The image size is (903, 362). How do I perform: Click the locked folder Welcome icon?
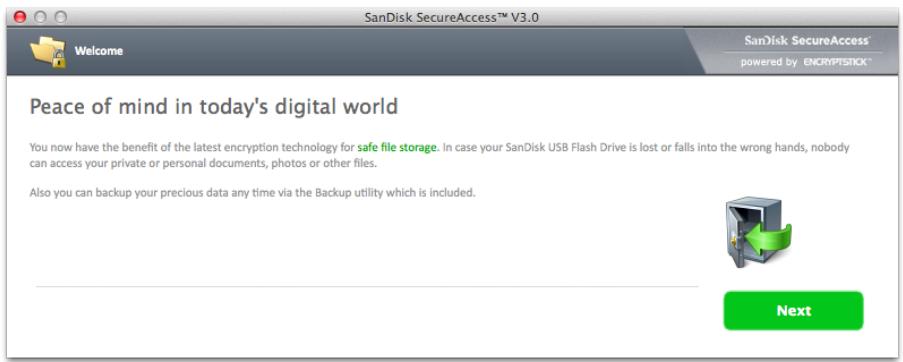point(48,52)
